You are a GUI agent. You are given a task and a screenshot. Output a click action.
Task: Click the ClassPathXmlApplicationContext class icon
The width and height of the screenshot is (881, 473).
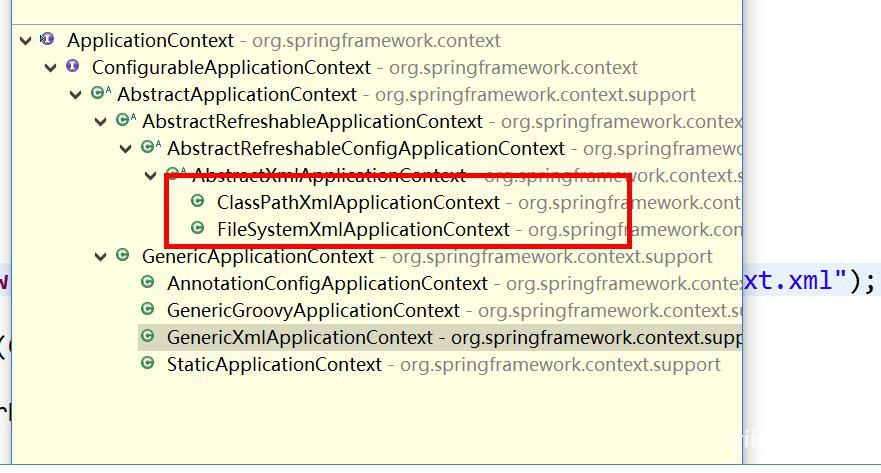coord(197,201)
